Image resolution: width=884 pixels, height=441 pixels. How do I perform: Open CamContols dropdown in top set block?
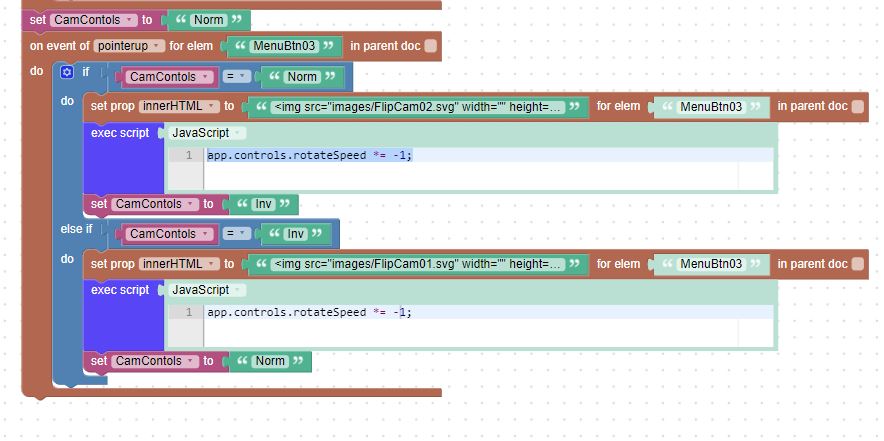click(x=94, y=20)
